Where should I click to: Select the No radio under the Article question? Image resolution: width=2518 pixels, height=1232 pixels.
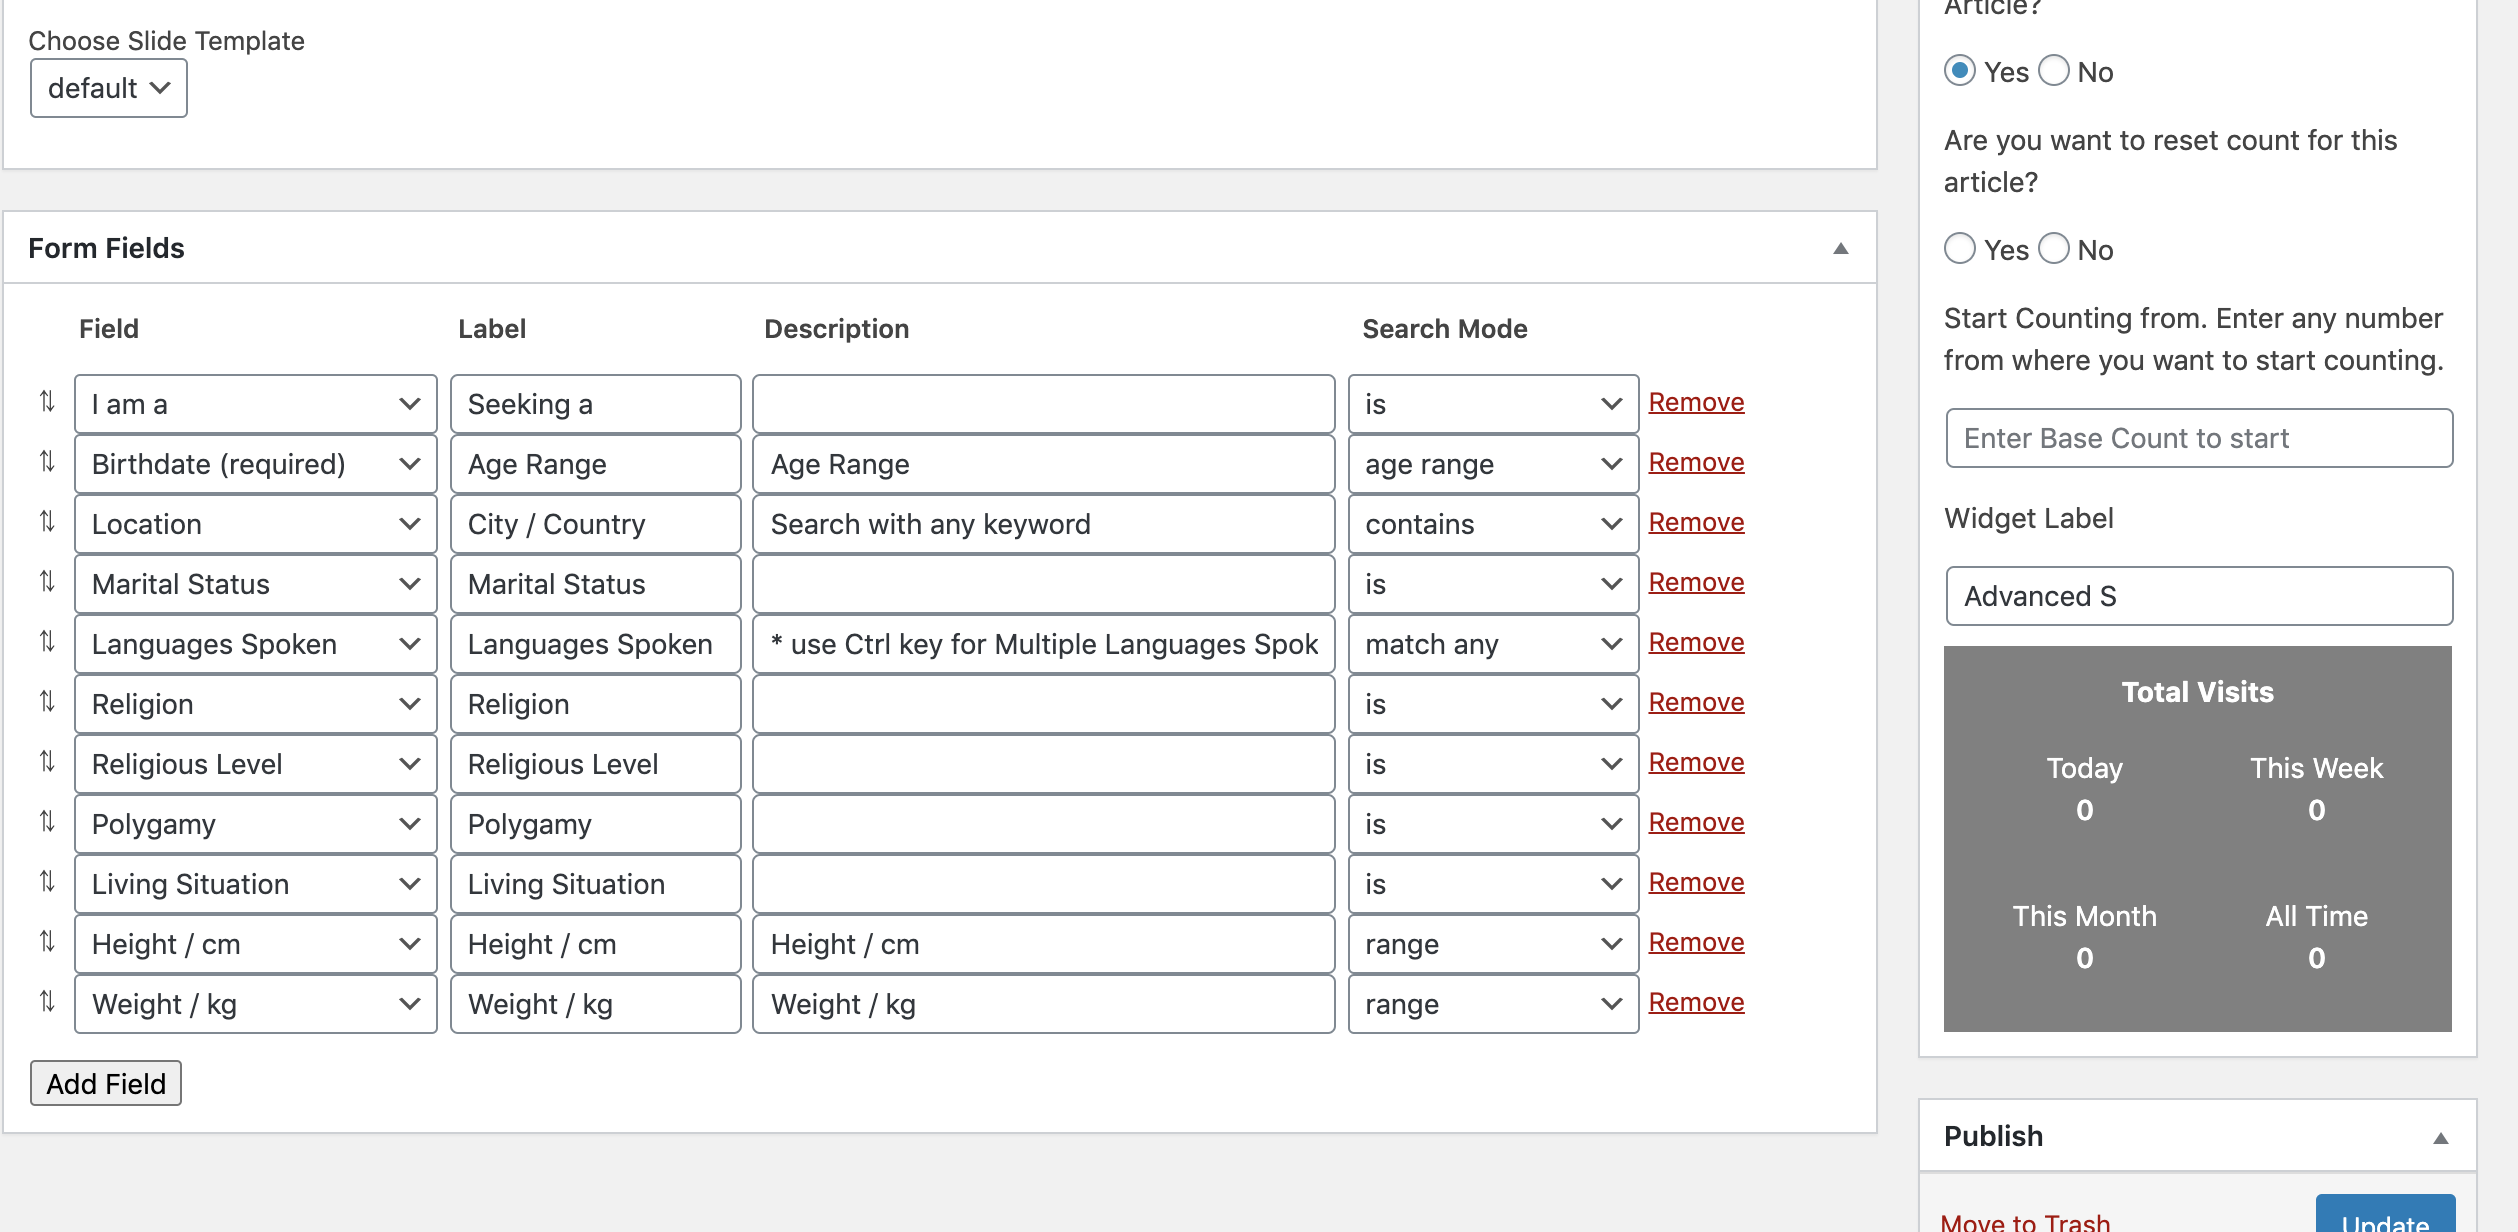[x=2053, y=71]
